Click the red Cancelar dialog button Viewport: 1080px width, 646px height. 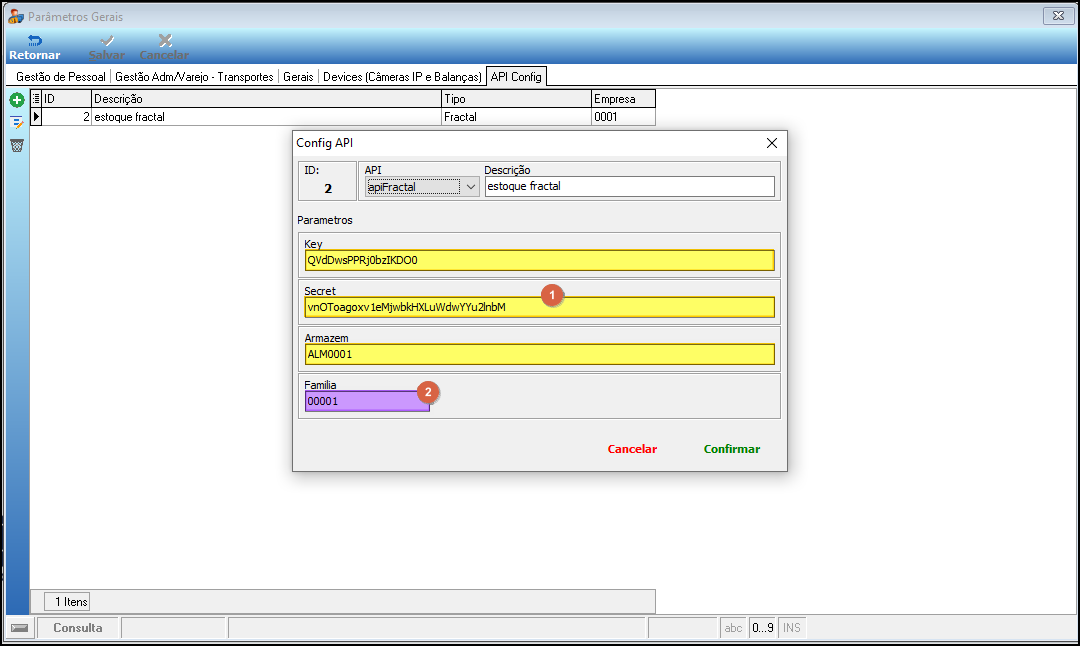point(632,449)
